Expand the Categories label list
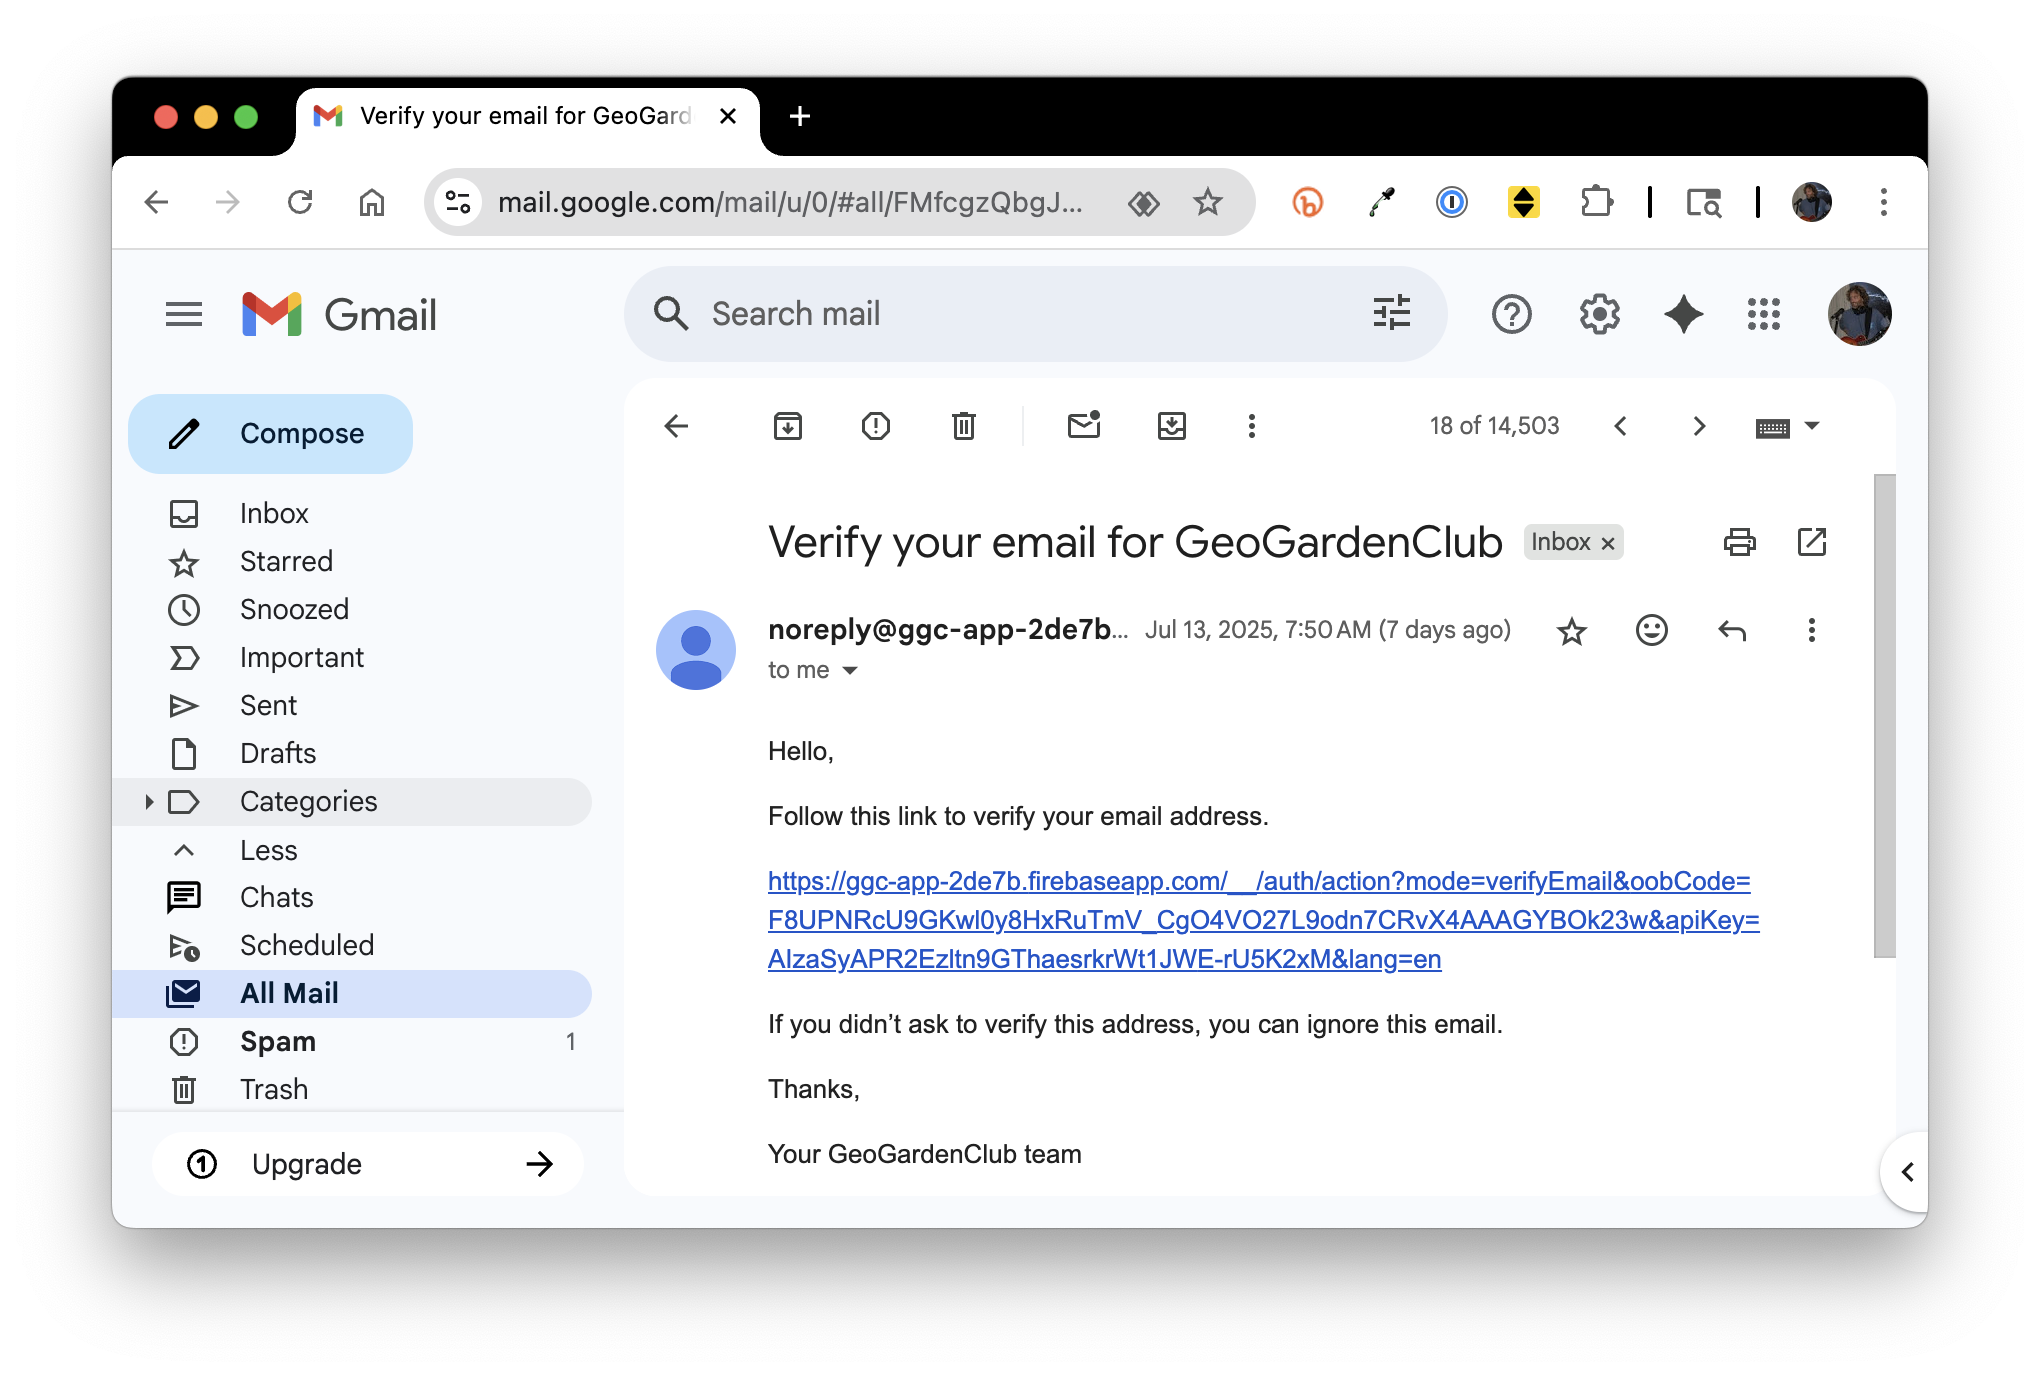The image size is (2040, 1376). pos(149,802)
